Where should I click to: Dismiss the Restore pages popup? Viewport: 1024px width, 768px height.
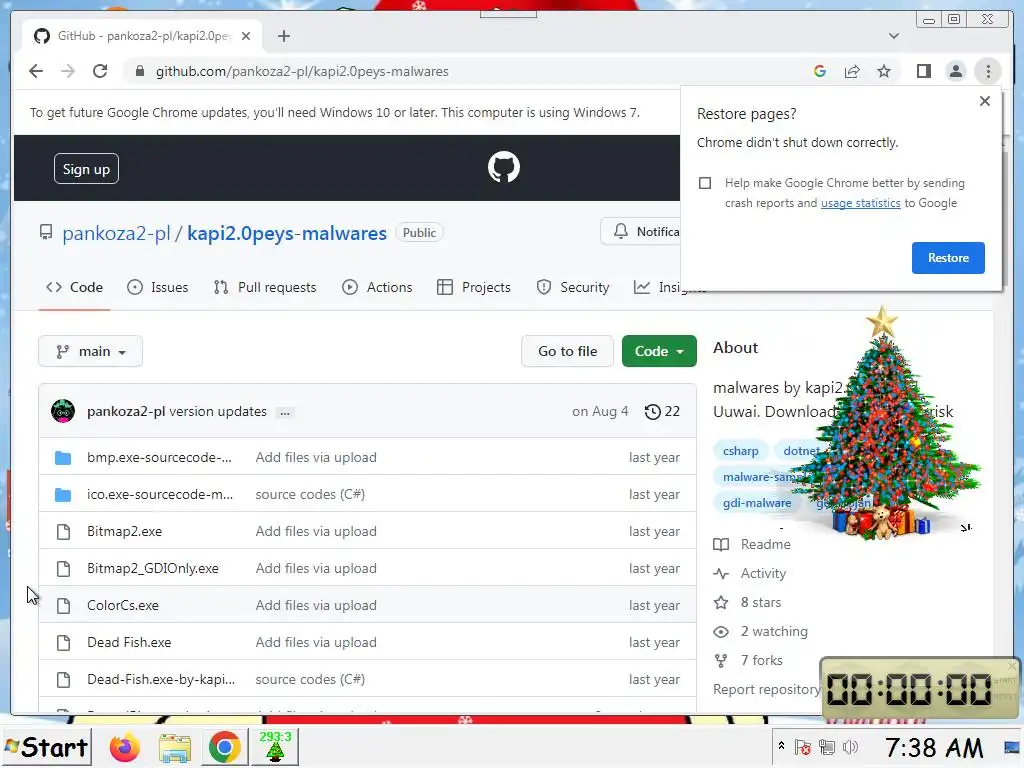(x=985, y=101)
